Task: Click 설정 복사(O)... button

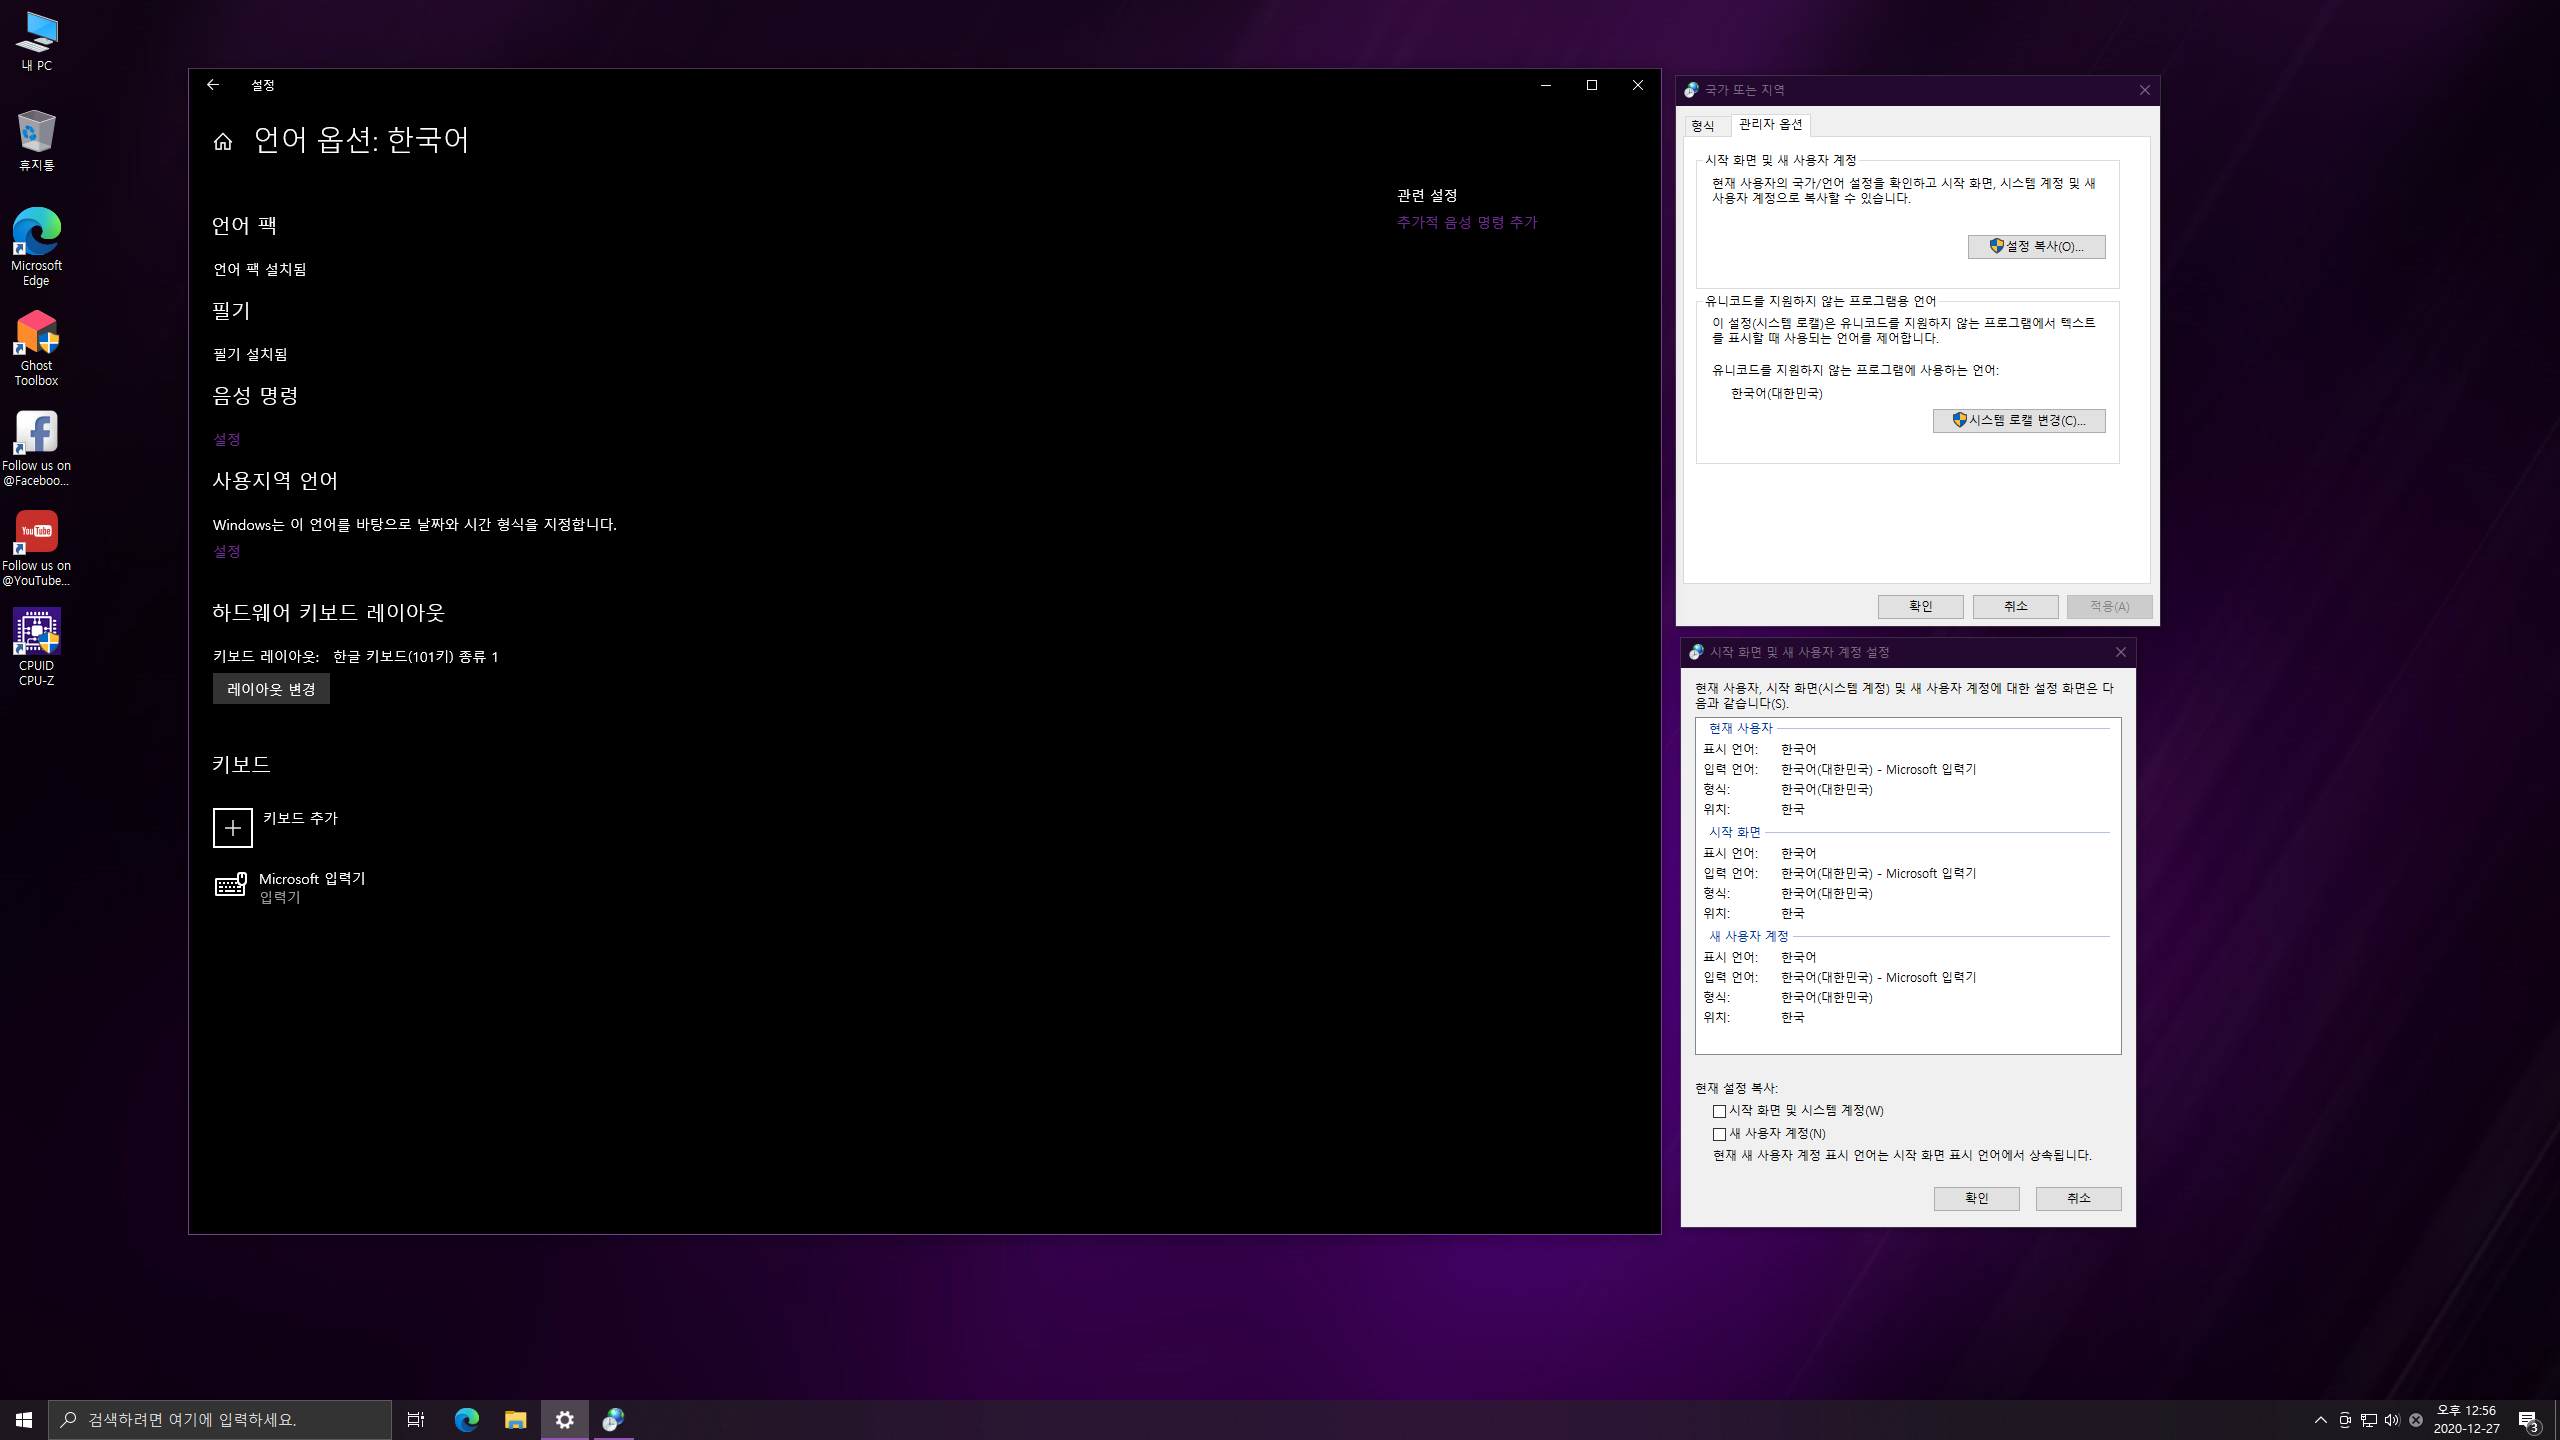Action: [2036, 247]
